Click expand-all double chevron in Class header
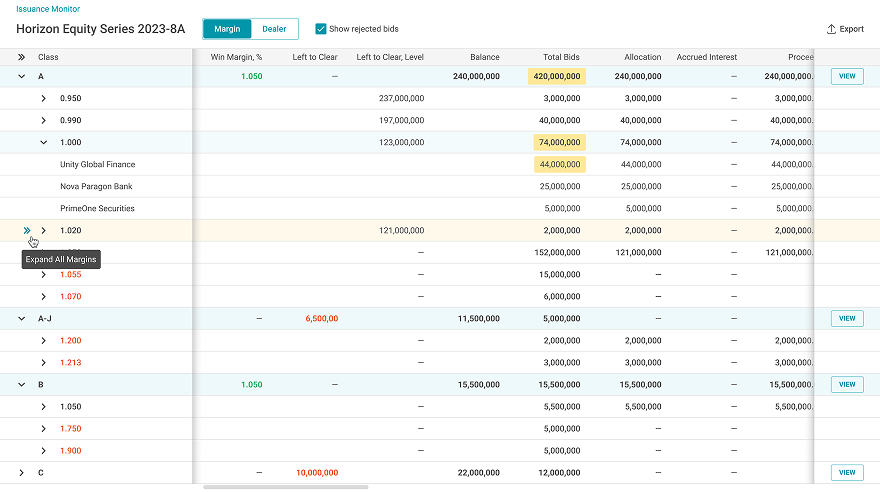The width and height of the screenshot is (880, 492). point(21,57)
